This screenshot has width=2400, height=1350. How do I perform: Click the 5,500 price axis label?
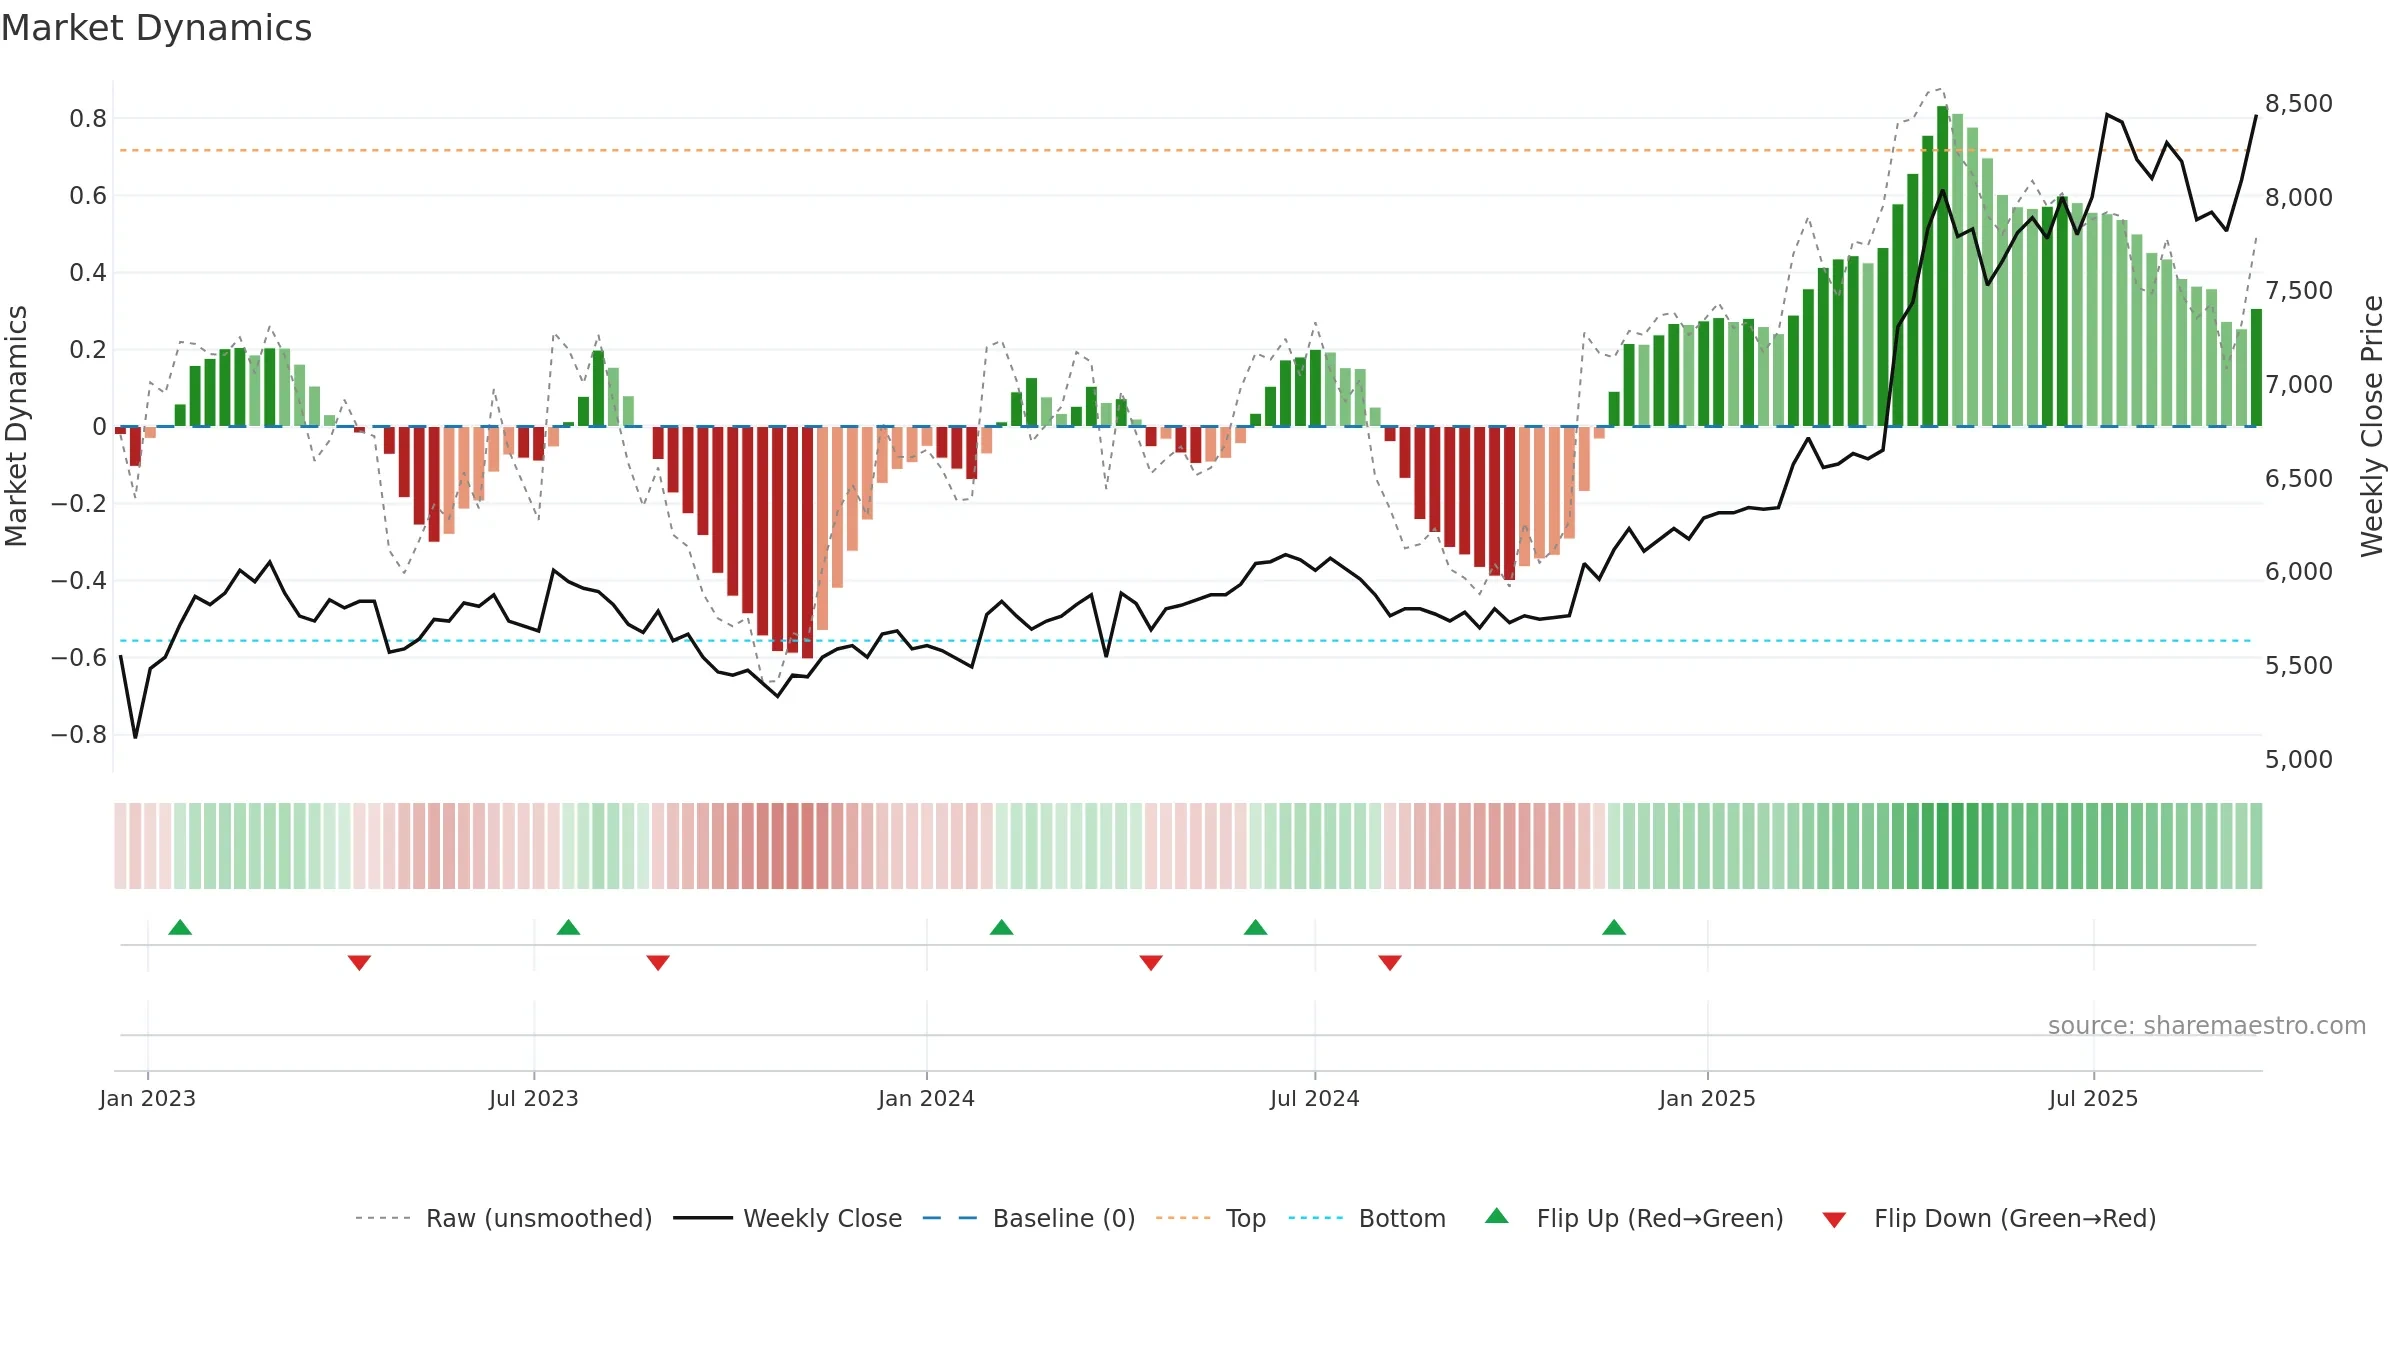coord(2298,666)
